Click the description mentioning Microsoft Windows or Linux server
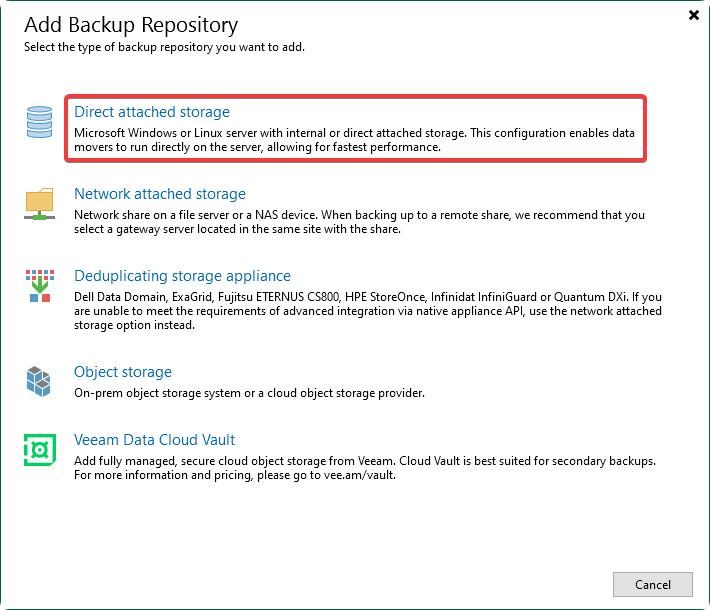 tap(355, 140)
